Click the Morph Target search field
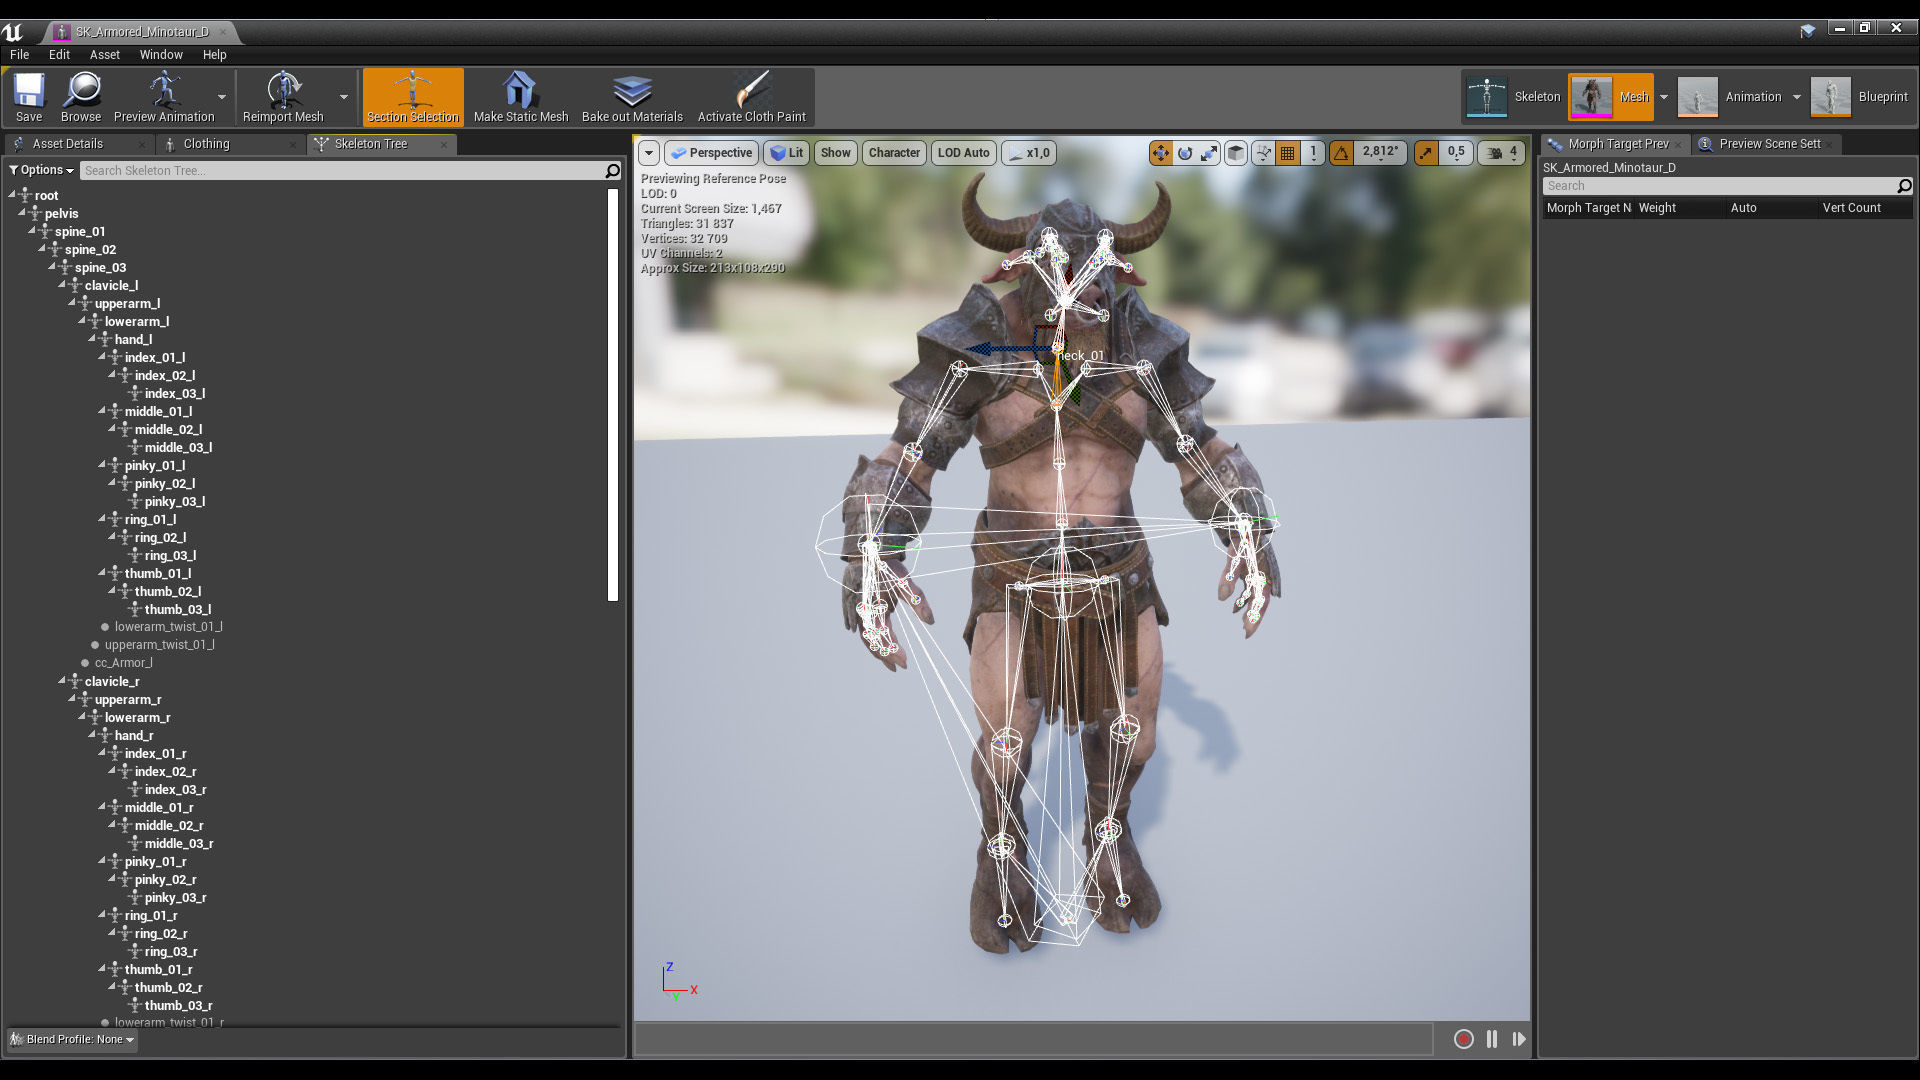 click(1719, 186)
